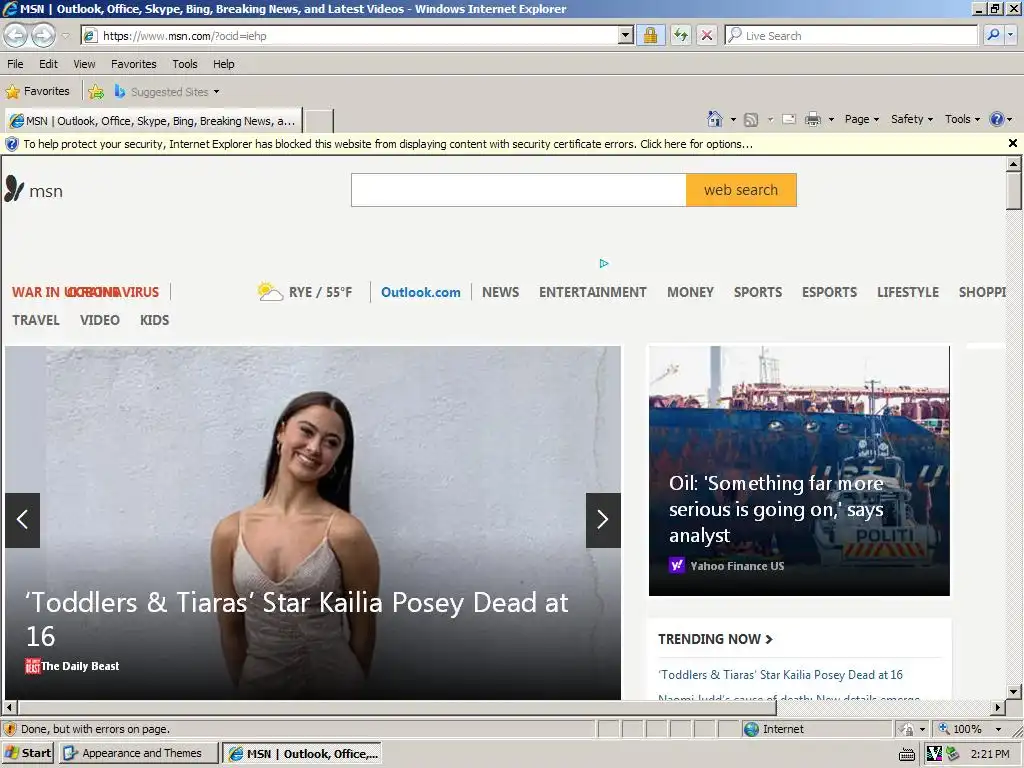This screenshot has height=768, width=1024.
Task: Click the Read Mail icon
Action: (789, 120)
